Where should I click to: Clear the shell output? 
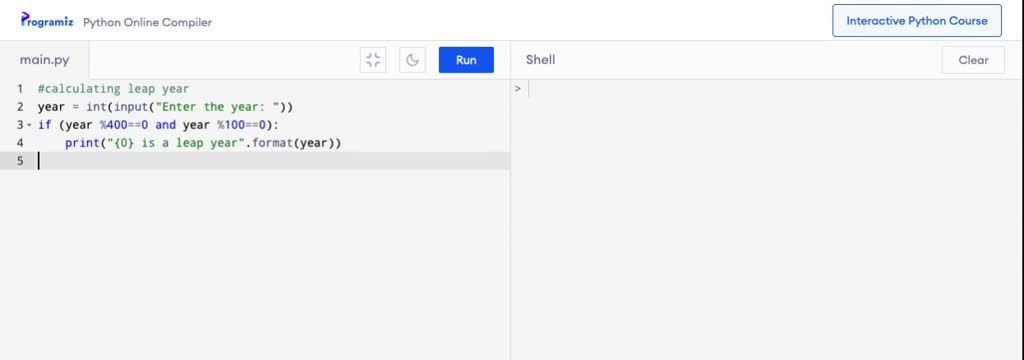(973, 60)
